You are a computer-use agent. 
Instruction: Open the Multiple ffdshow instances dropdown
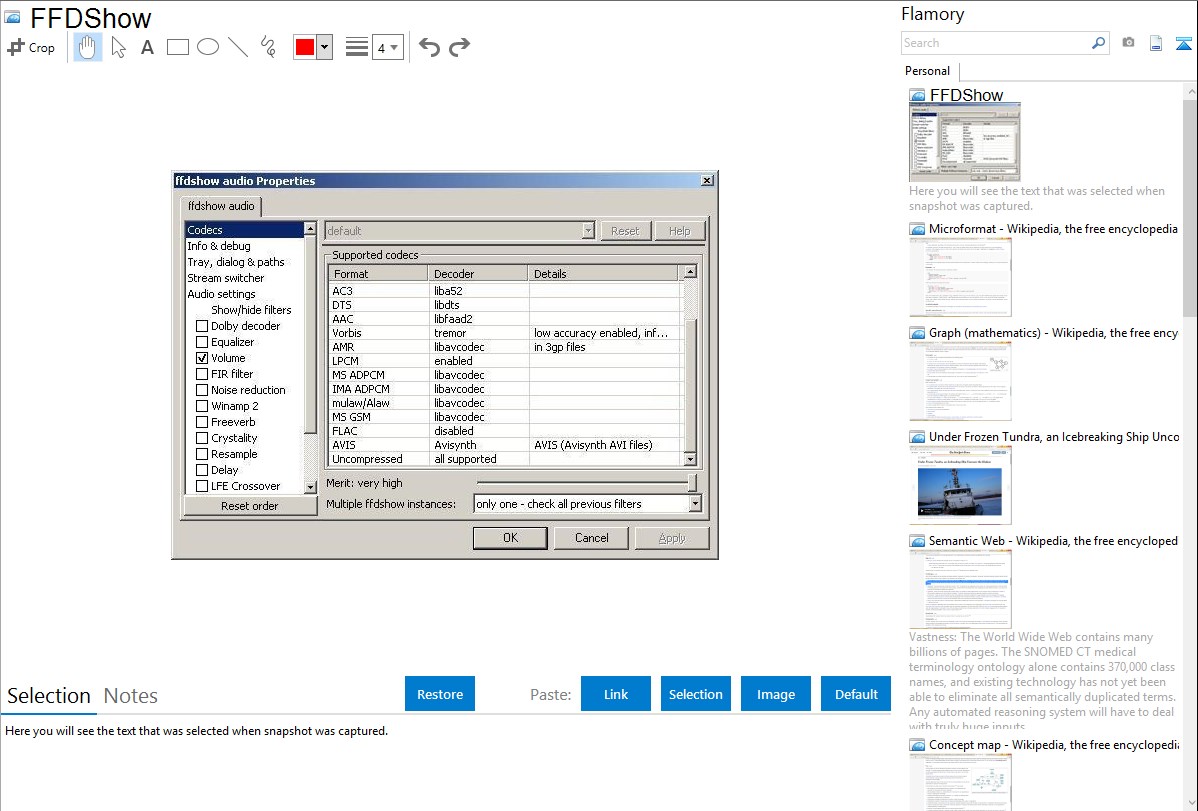(695, 504)
